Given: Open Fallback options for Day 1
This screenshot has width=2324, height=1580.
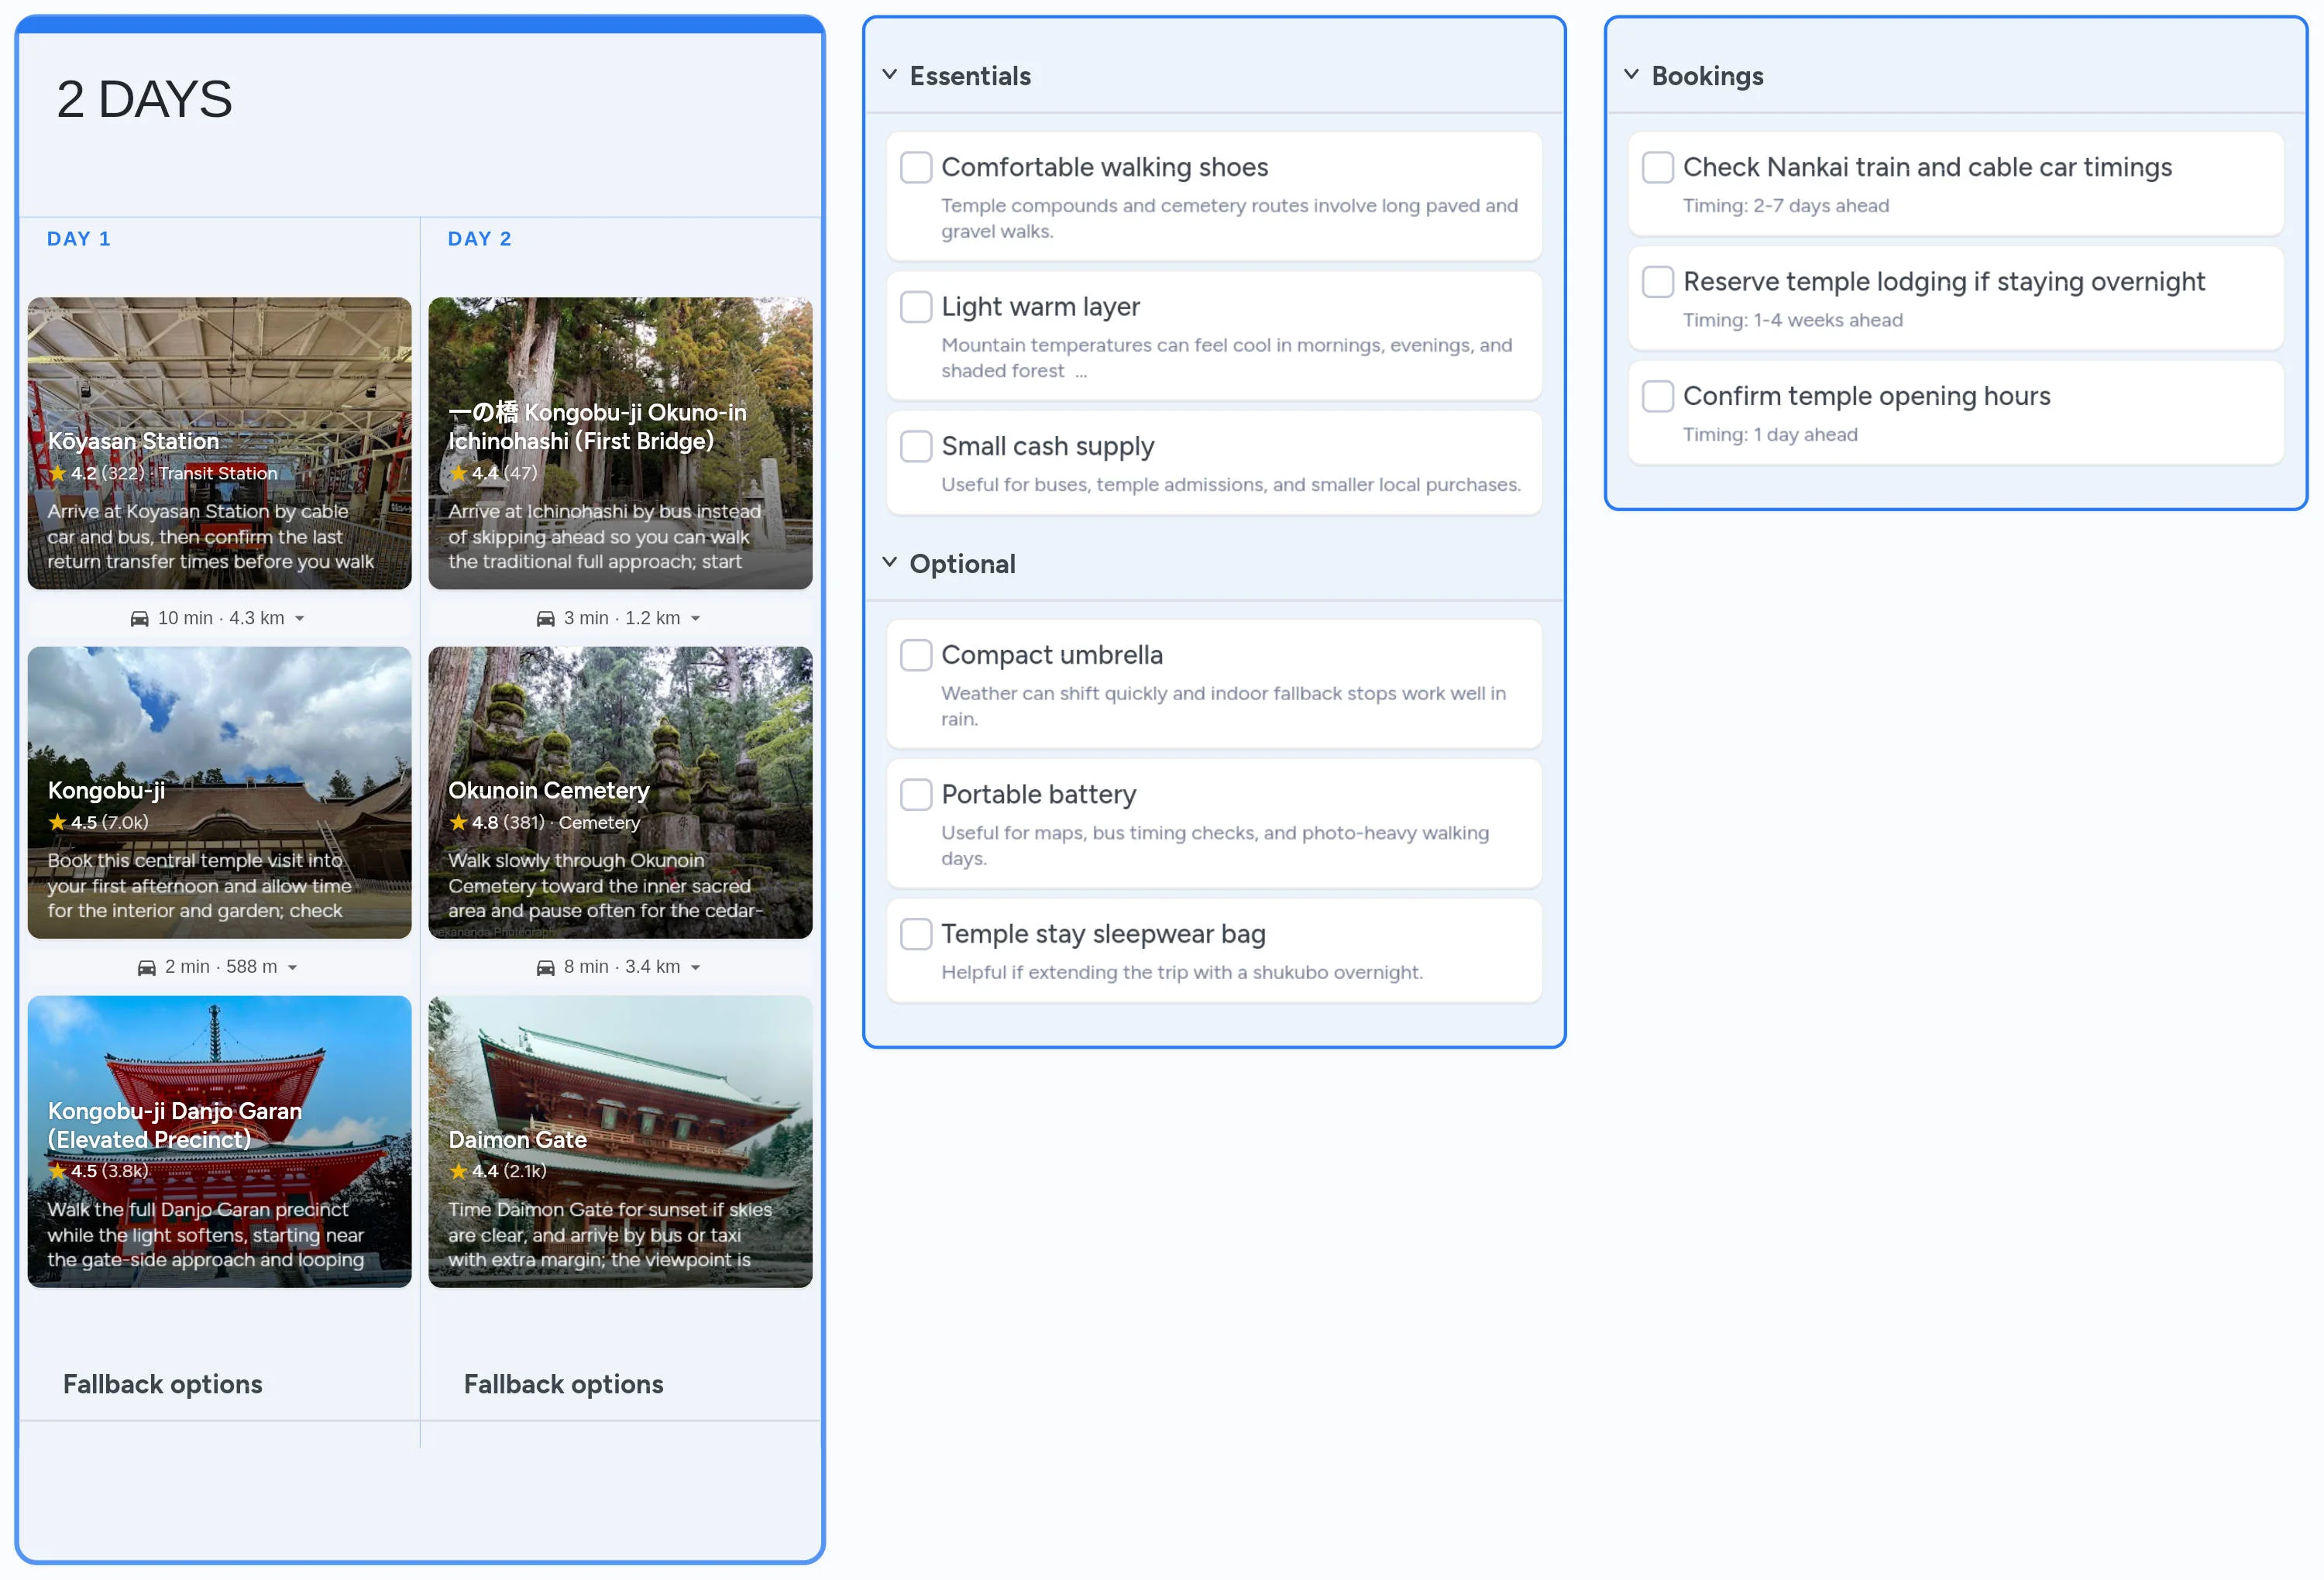Looking at the screenshot, I should (x=162, y=1384).
